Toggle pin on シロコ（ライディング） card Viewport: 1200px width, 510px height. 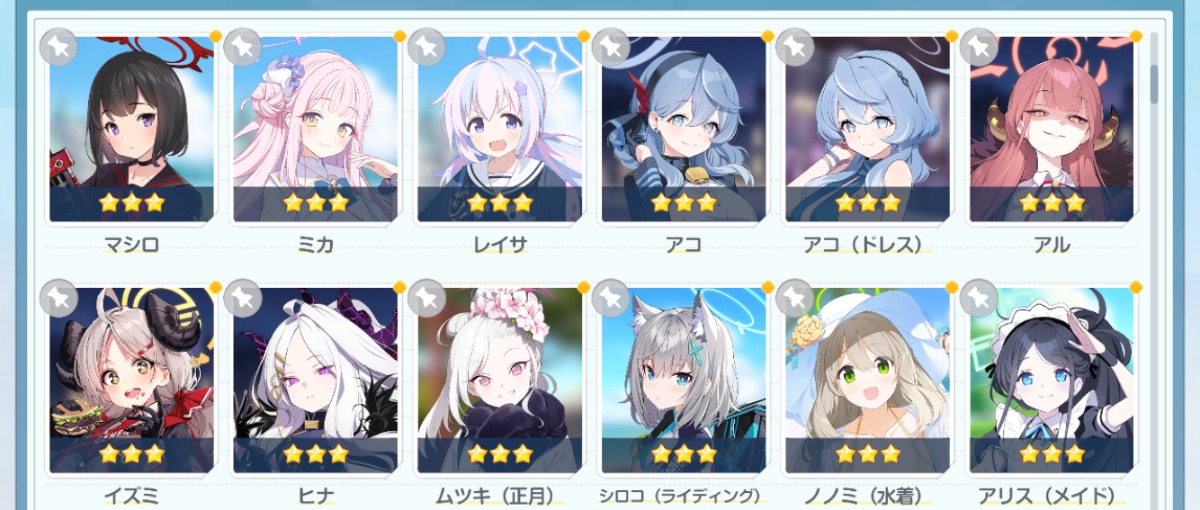coord(610,298)
